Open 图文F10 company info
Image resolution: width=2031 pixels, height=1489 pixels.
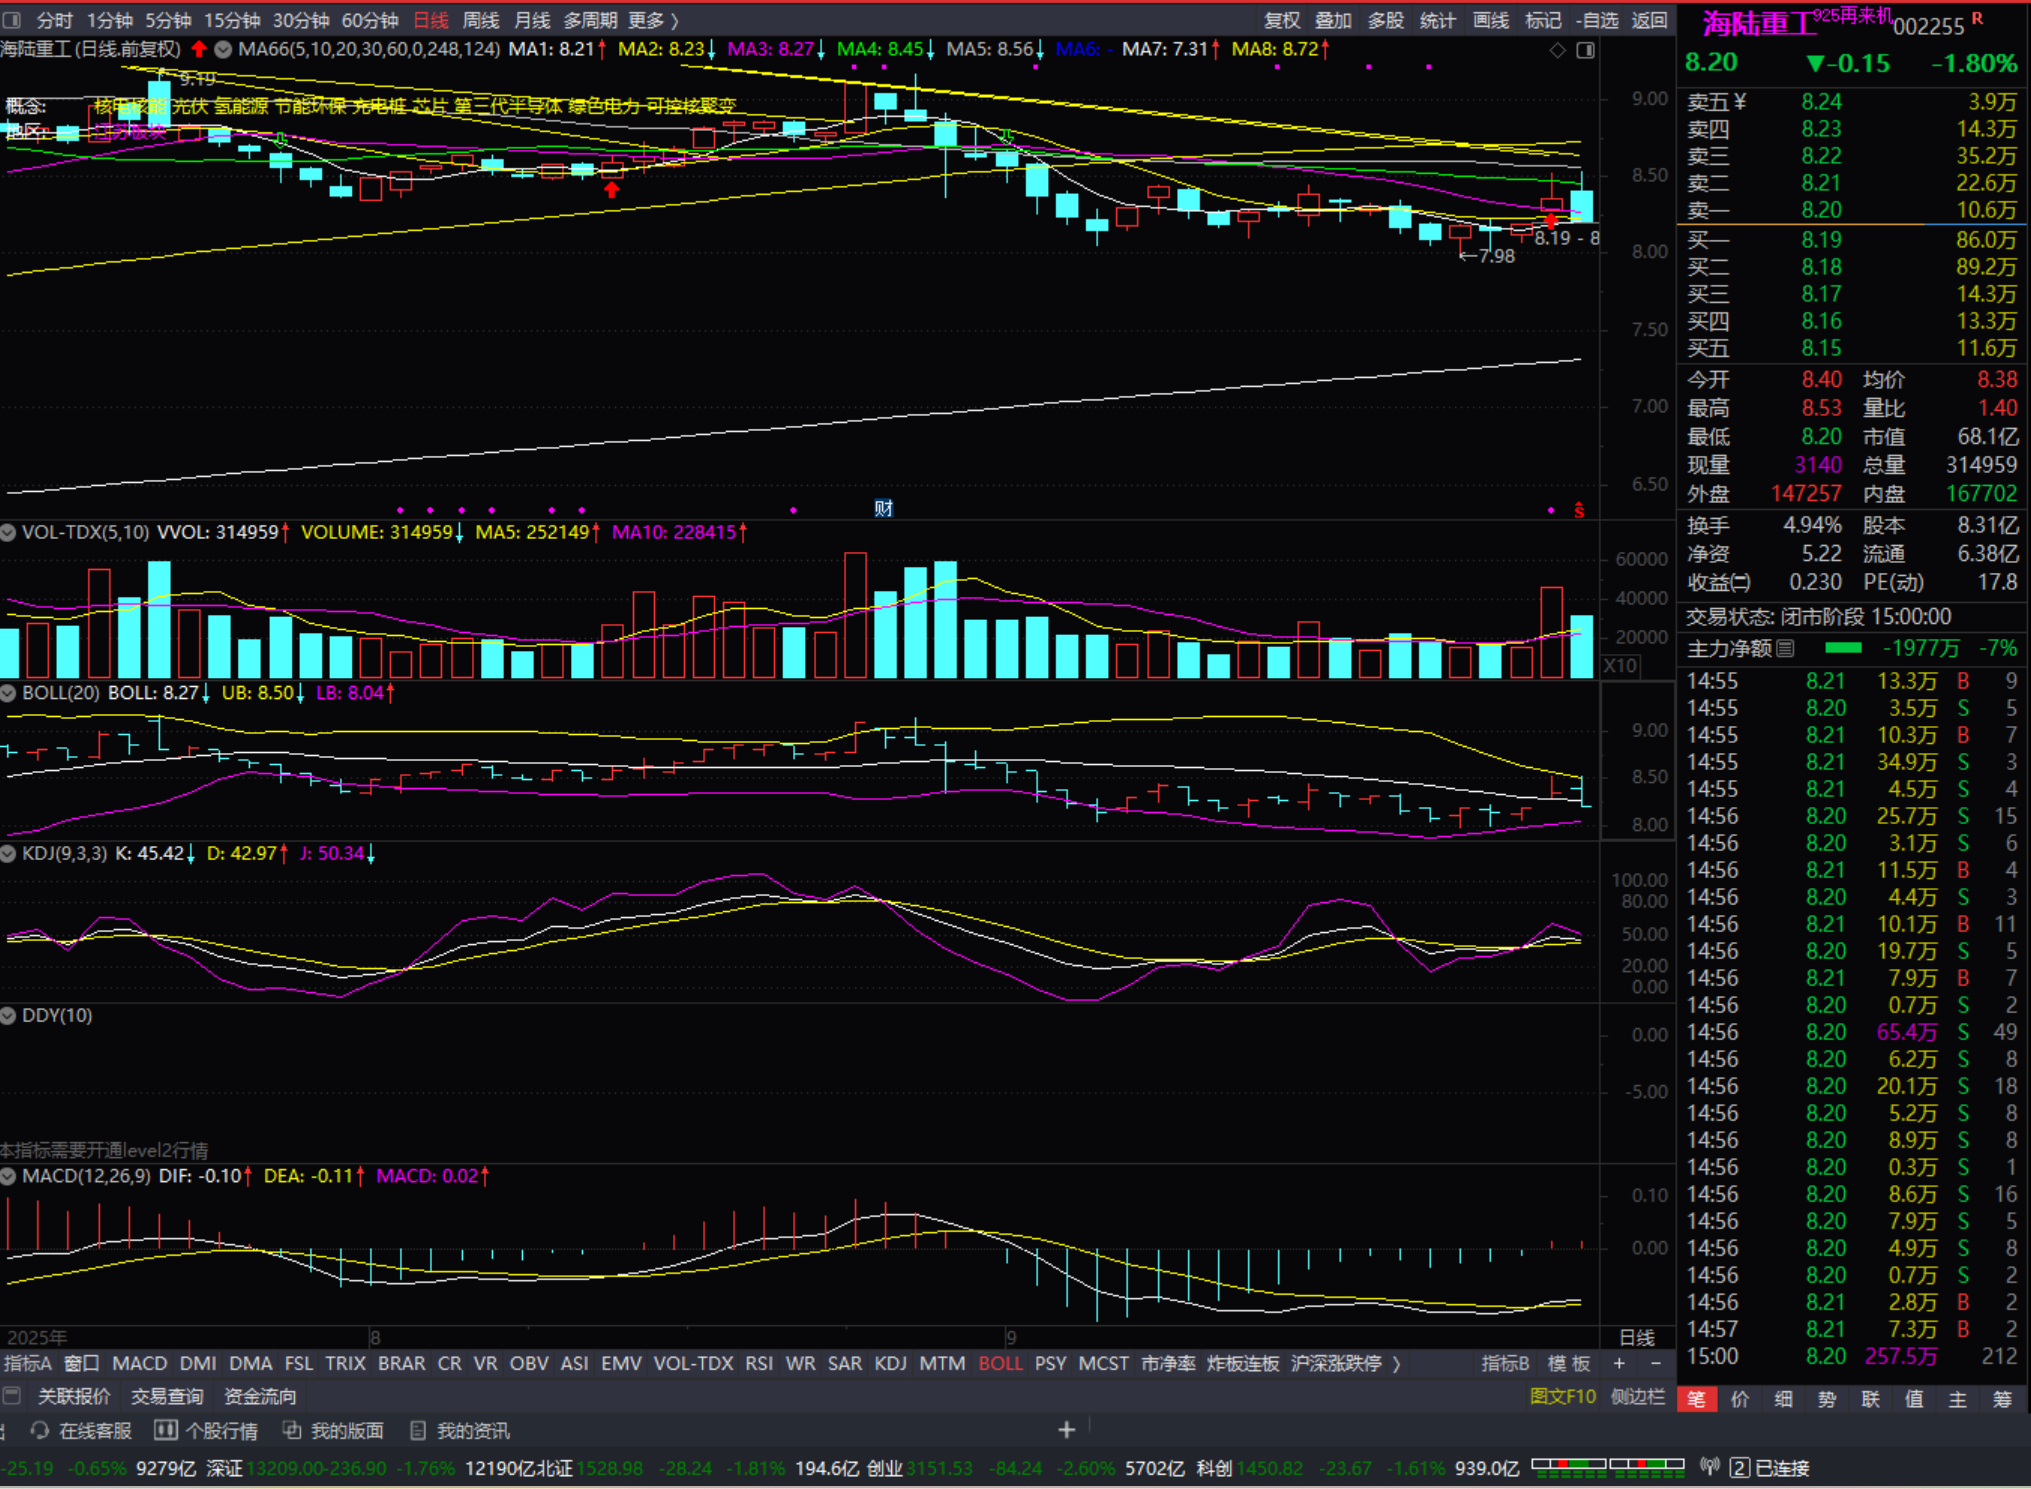coord(1562,1397)
